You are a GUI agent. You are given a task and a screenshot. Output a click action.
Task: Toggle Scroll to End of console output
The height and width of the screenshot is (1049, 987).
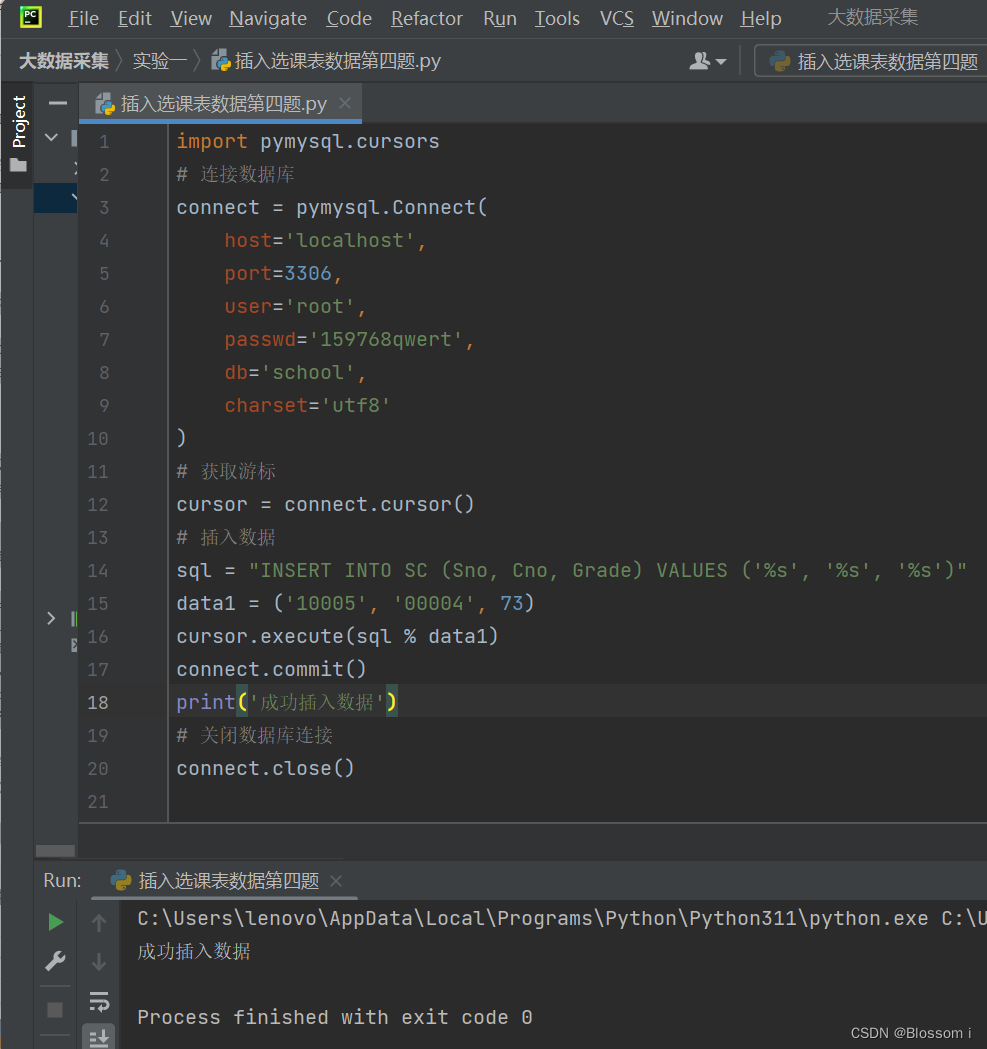click(x=99, y=1038)
